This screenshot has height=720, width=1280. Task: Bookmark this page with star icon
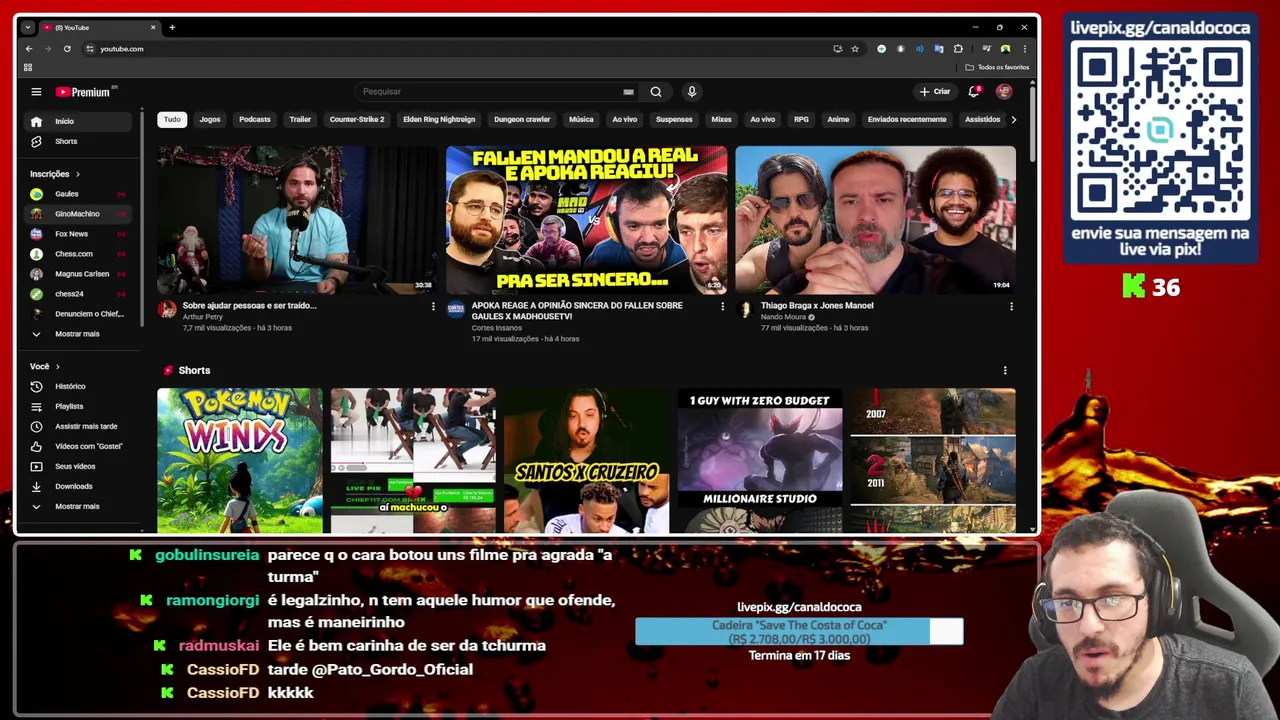pos(855,49)
